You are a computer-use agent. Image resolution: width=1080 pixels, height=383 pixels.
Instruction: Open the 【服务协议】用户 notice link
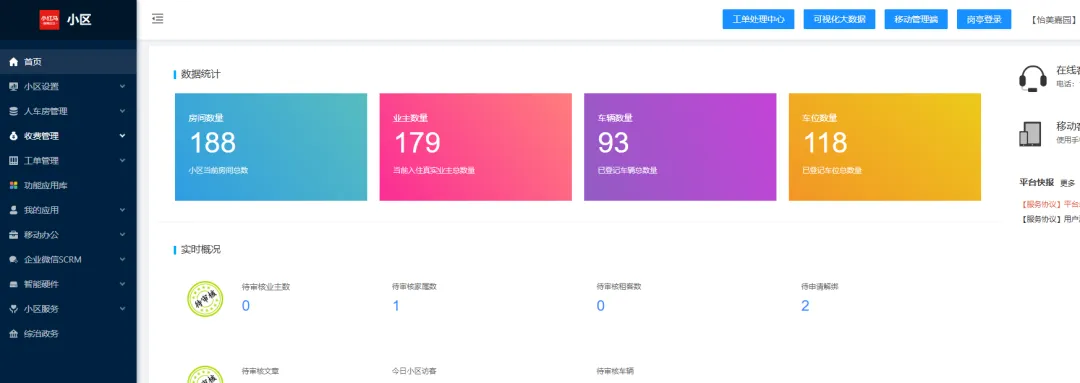pyautogui.click(x=1050, y=219)
